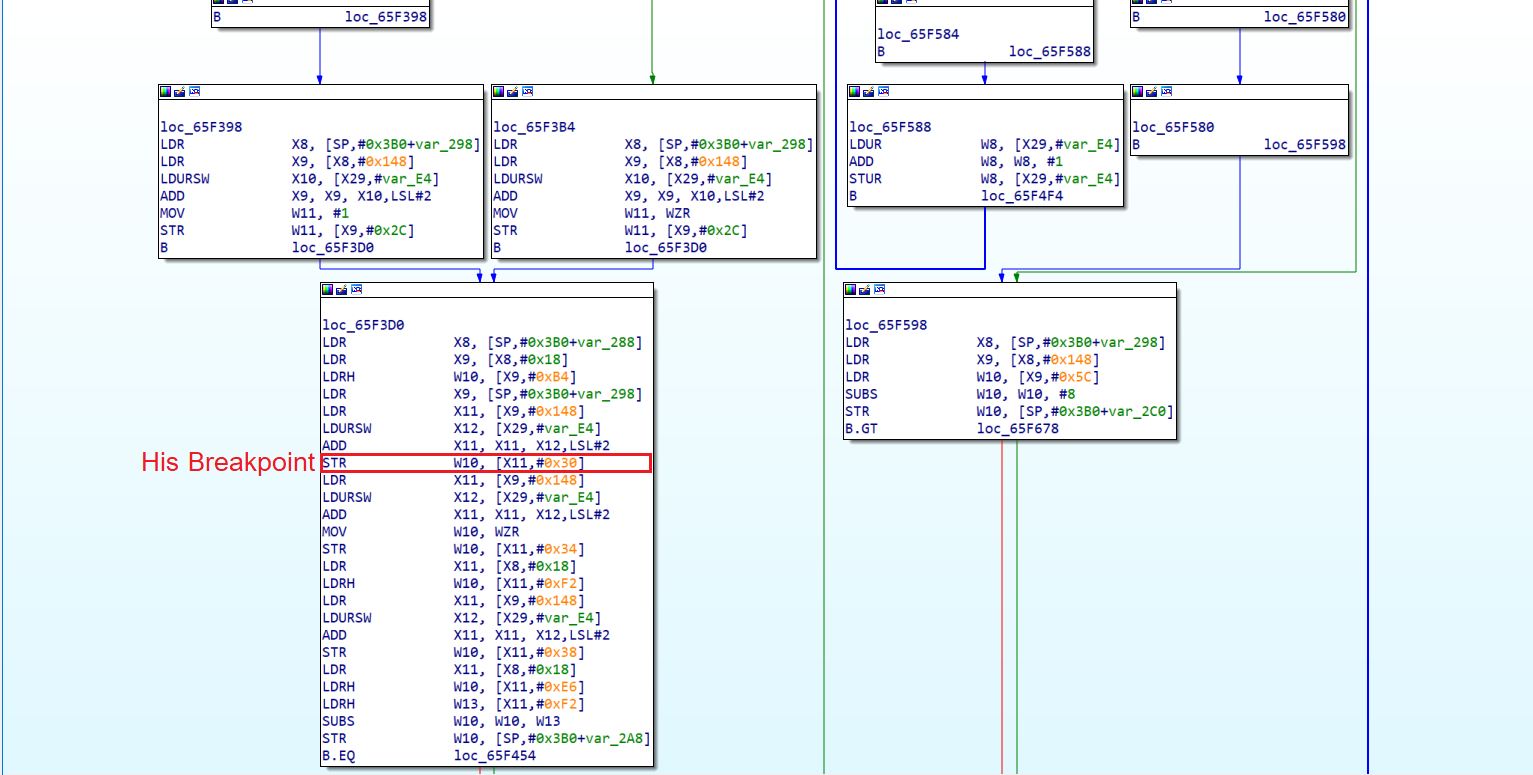Edit comment icon on loc_65F3D0 node
This screenshot has width=1533, height=775.
[x=341, y=289]
